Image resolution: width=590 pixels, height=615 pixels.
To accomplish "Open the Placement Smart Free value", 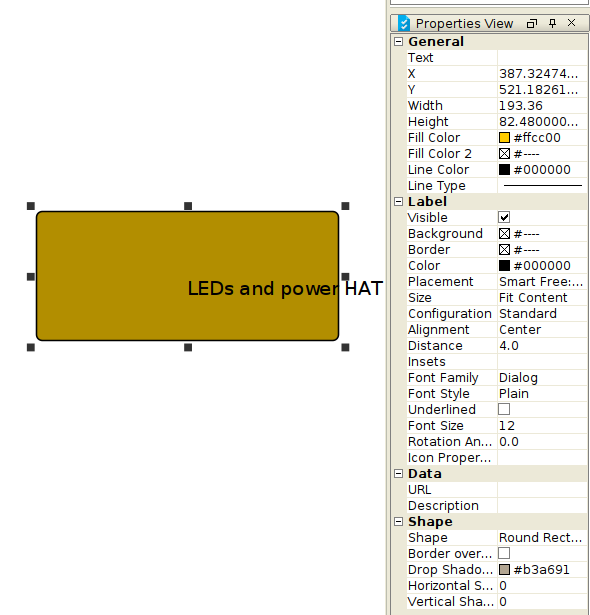I will coord(542,282).
